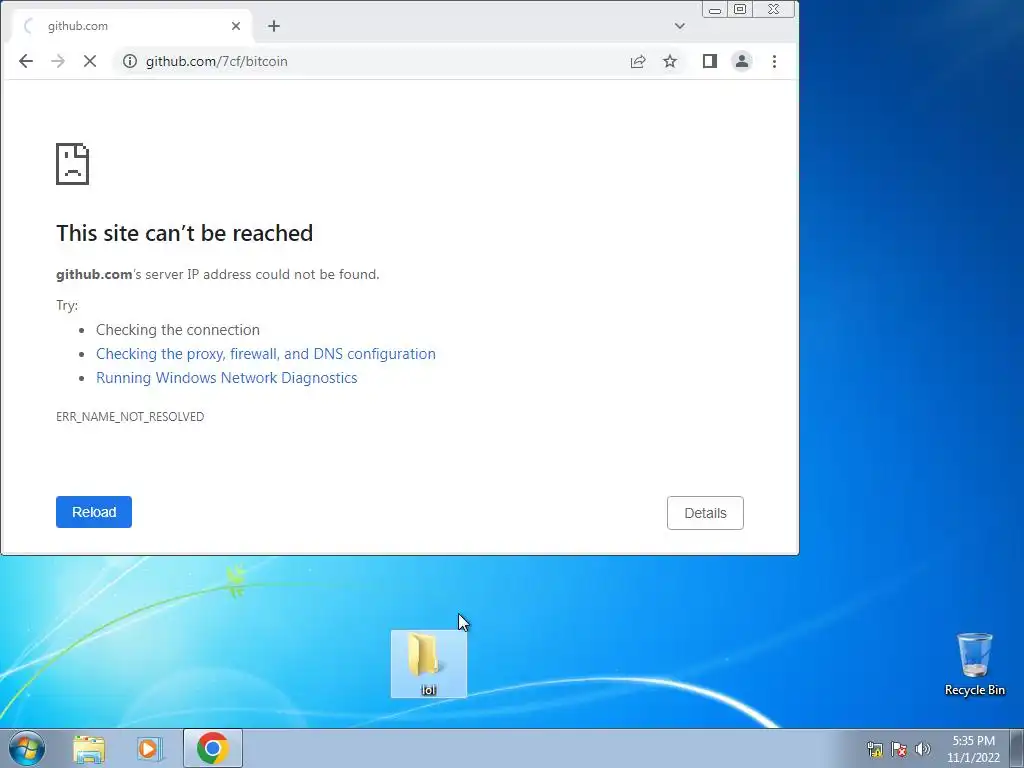Screen dimensions: 1024x768
Task: Bookmark this page with the star icon
Action: pyautogui.click(x=670, y=61)
